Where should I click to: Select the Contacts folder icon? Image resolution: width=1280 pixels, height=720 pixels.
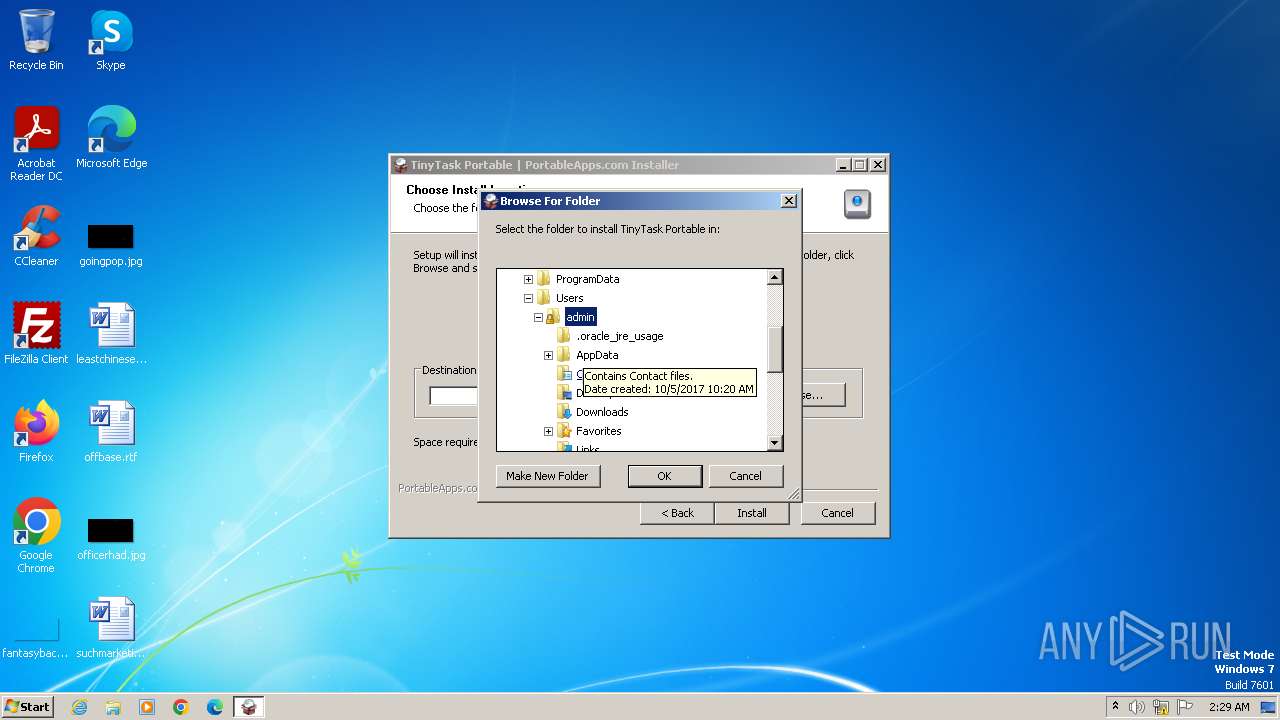(x=564, y=374)
